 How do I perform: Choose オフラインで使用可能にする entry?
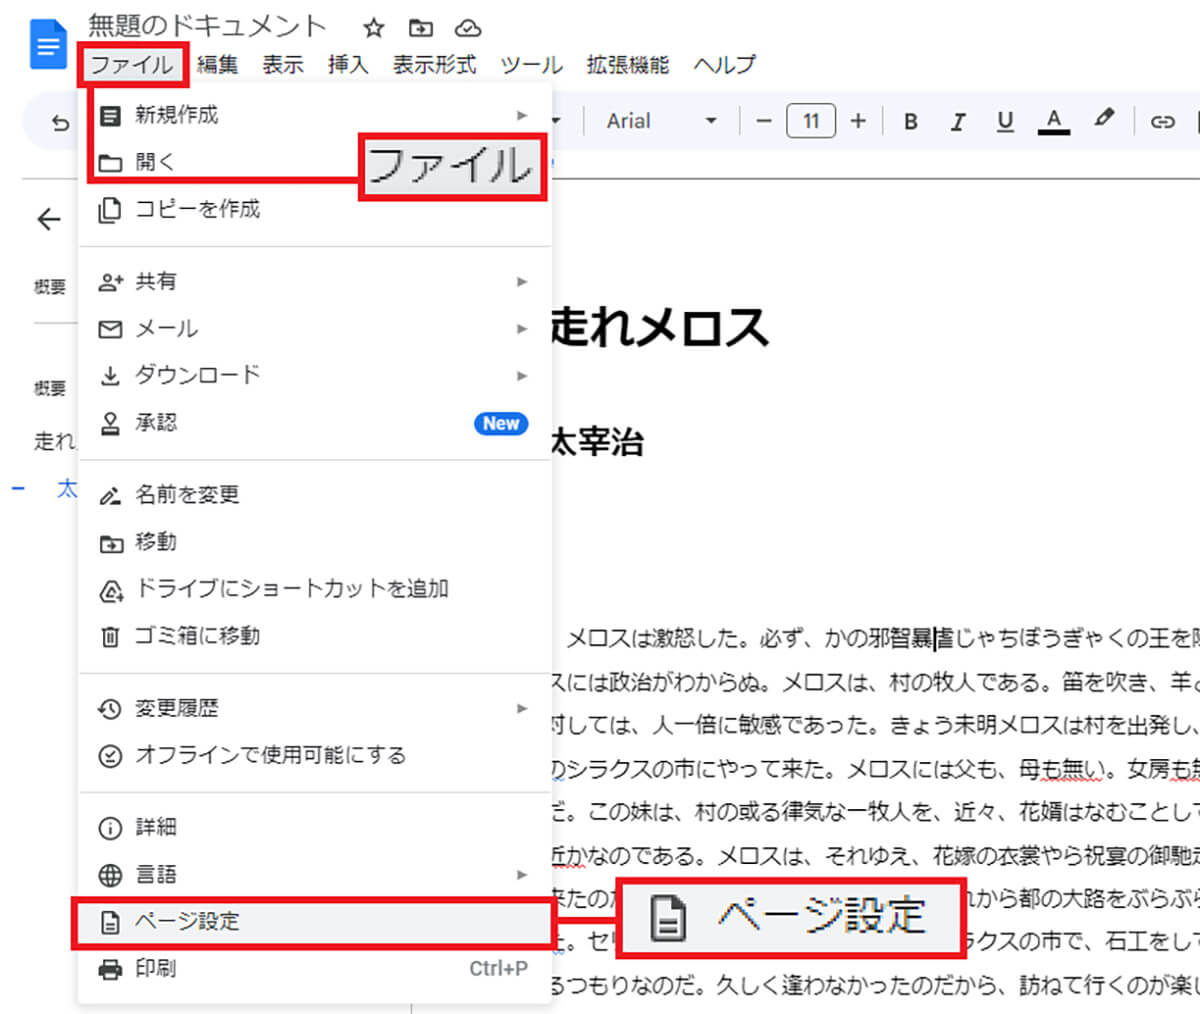pyautogui.click(x=315, y=756)
